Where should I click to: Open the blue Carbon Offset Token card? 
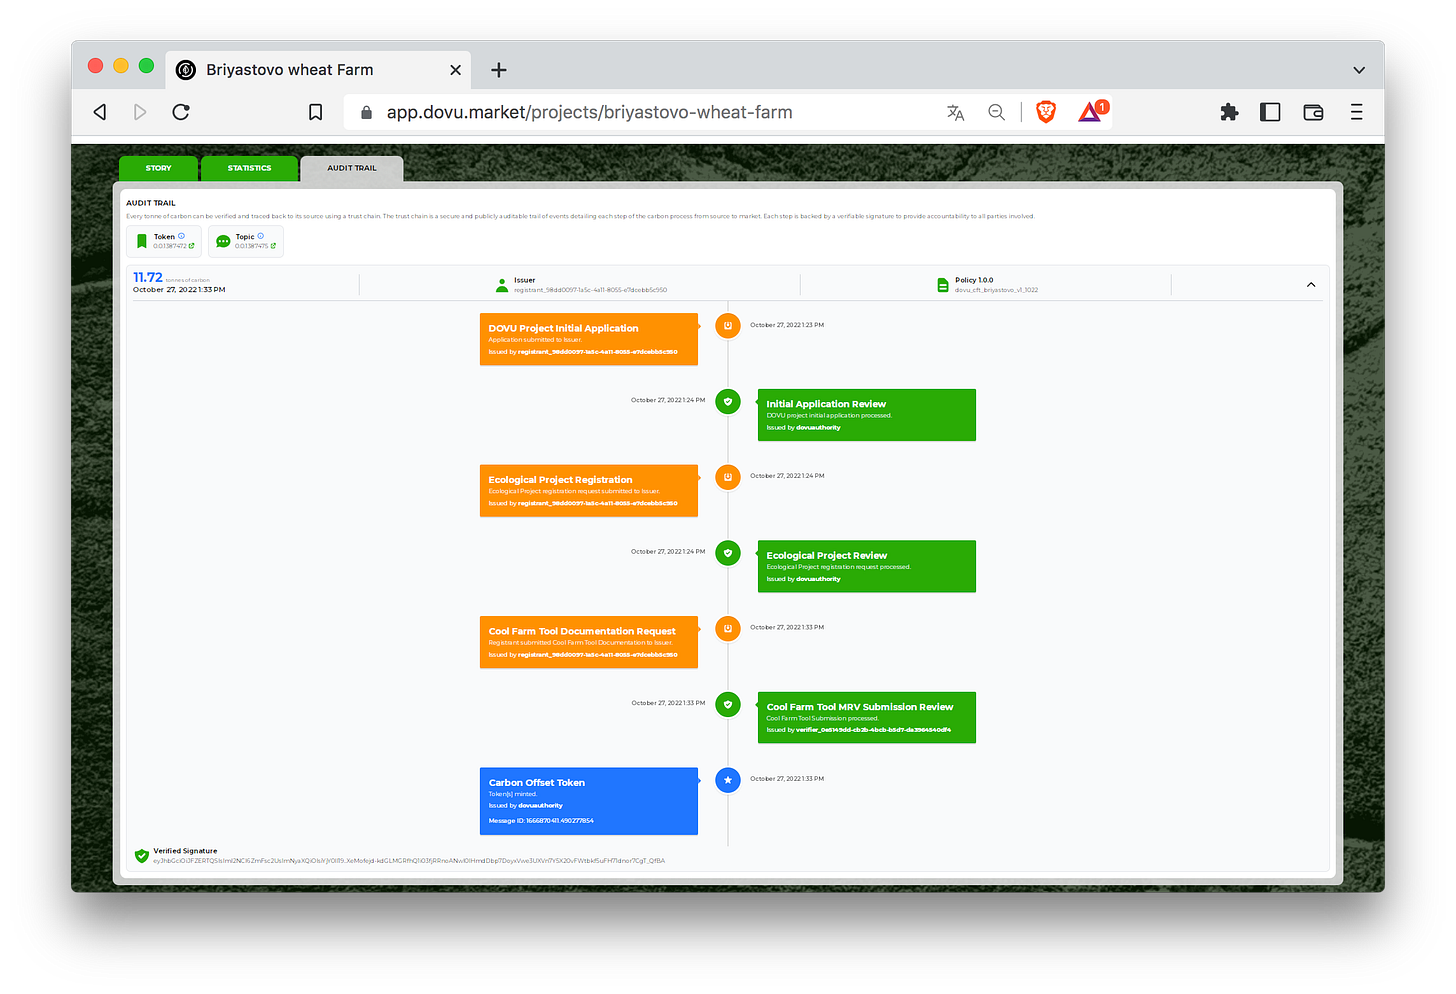click(x=588, y=801)
